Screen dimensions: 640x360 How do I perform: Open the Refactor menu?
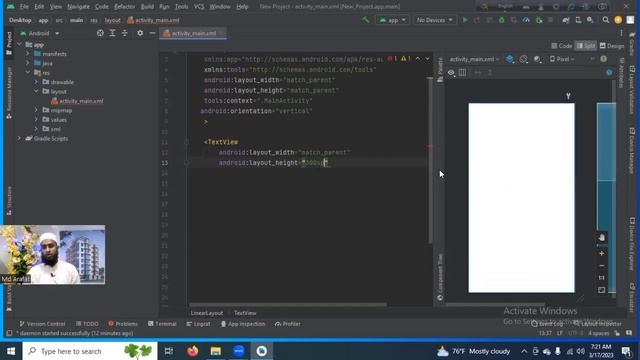coord(124,7)
